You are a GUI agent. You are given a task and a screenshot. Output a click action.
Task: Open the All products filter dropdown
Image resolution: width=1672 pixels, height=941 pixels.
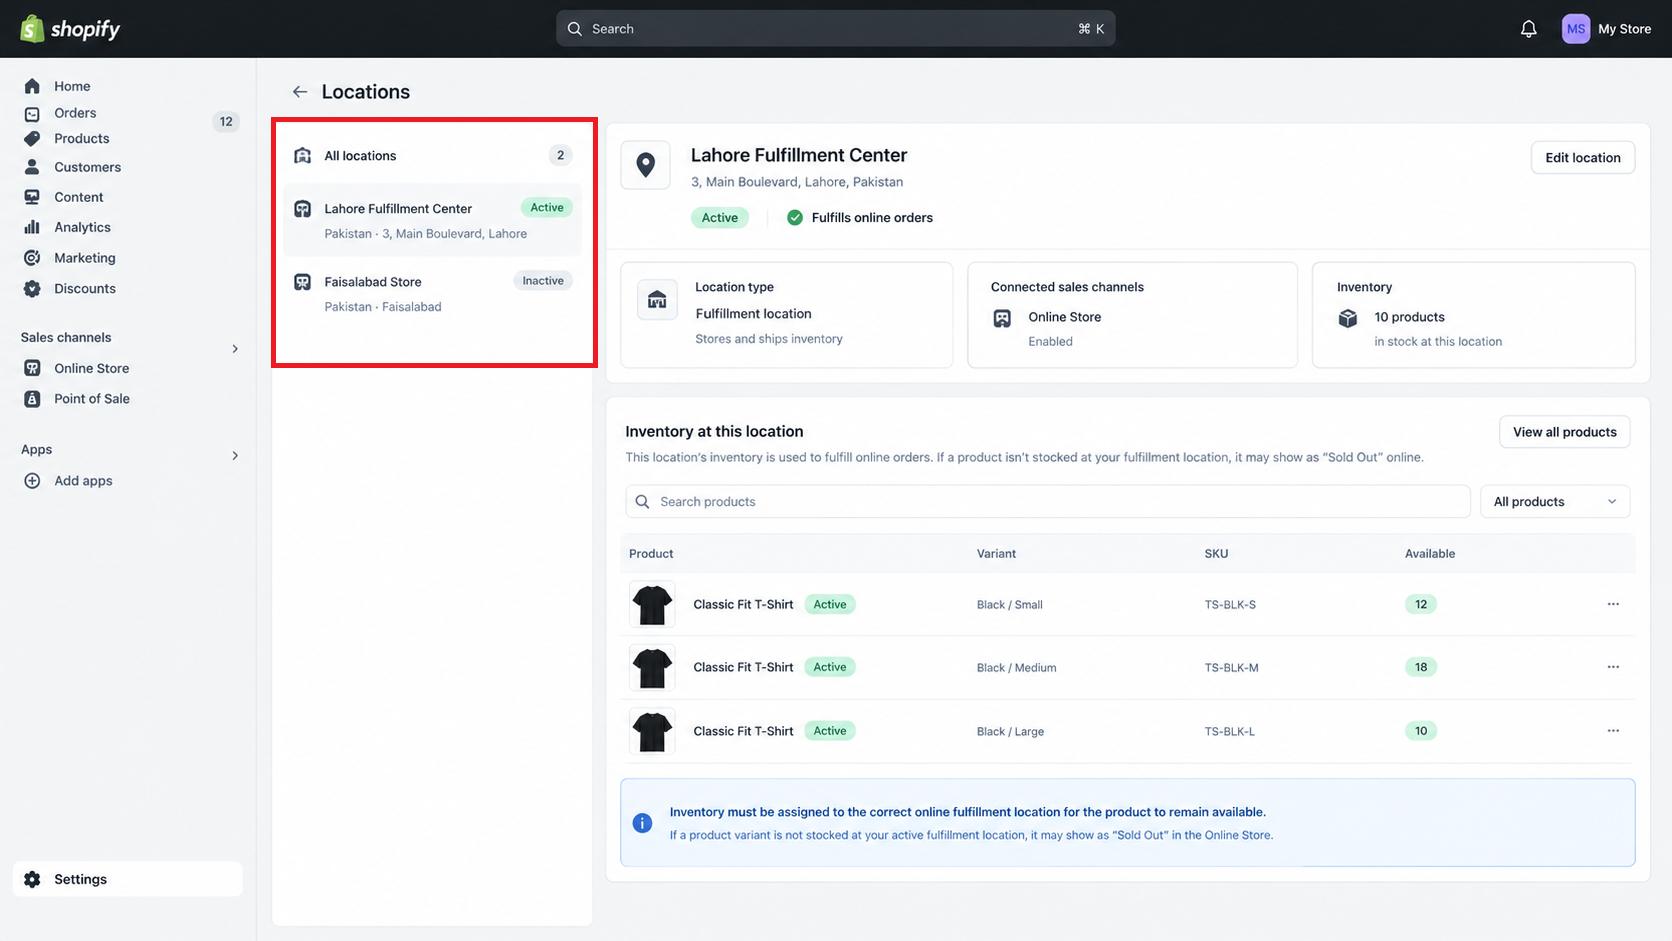pyautogui.click(x=1555, y=502)
